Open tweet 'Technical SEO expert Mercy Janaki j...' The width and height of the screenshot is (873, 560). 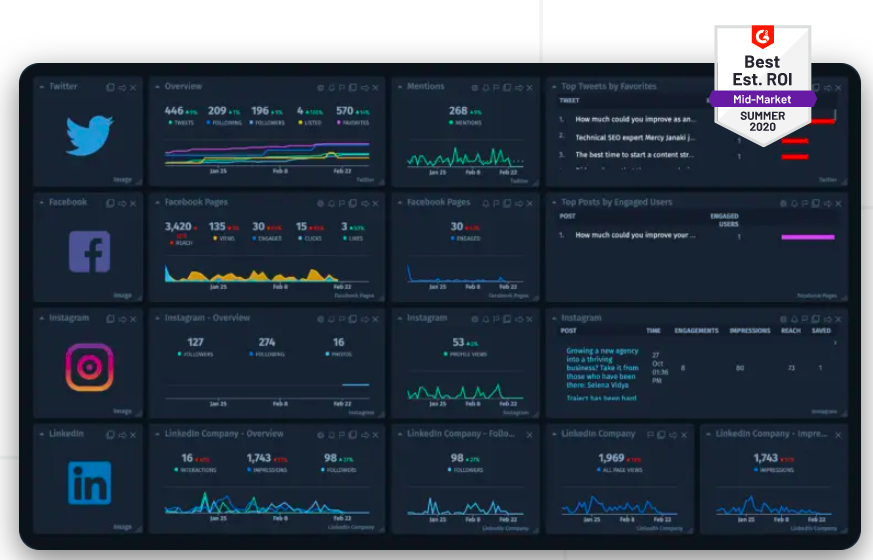(x=635, y=137)
